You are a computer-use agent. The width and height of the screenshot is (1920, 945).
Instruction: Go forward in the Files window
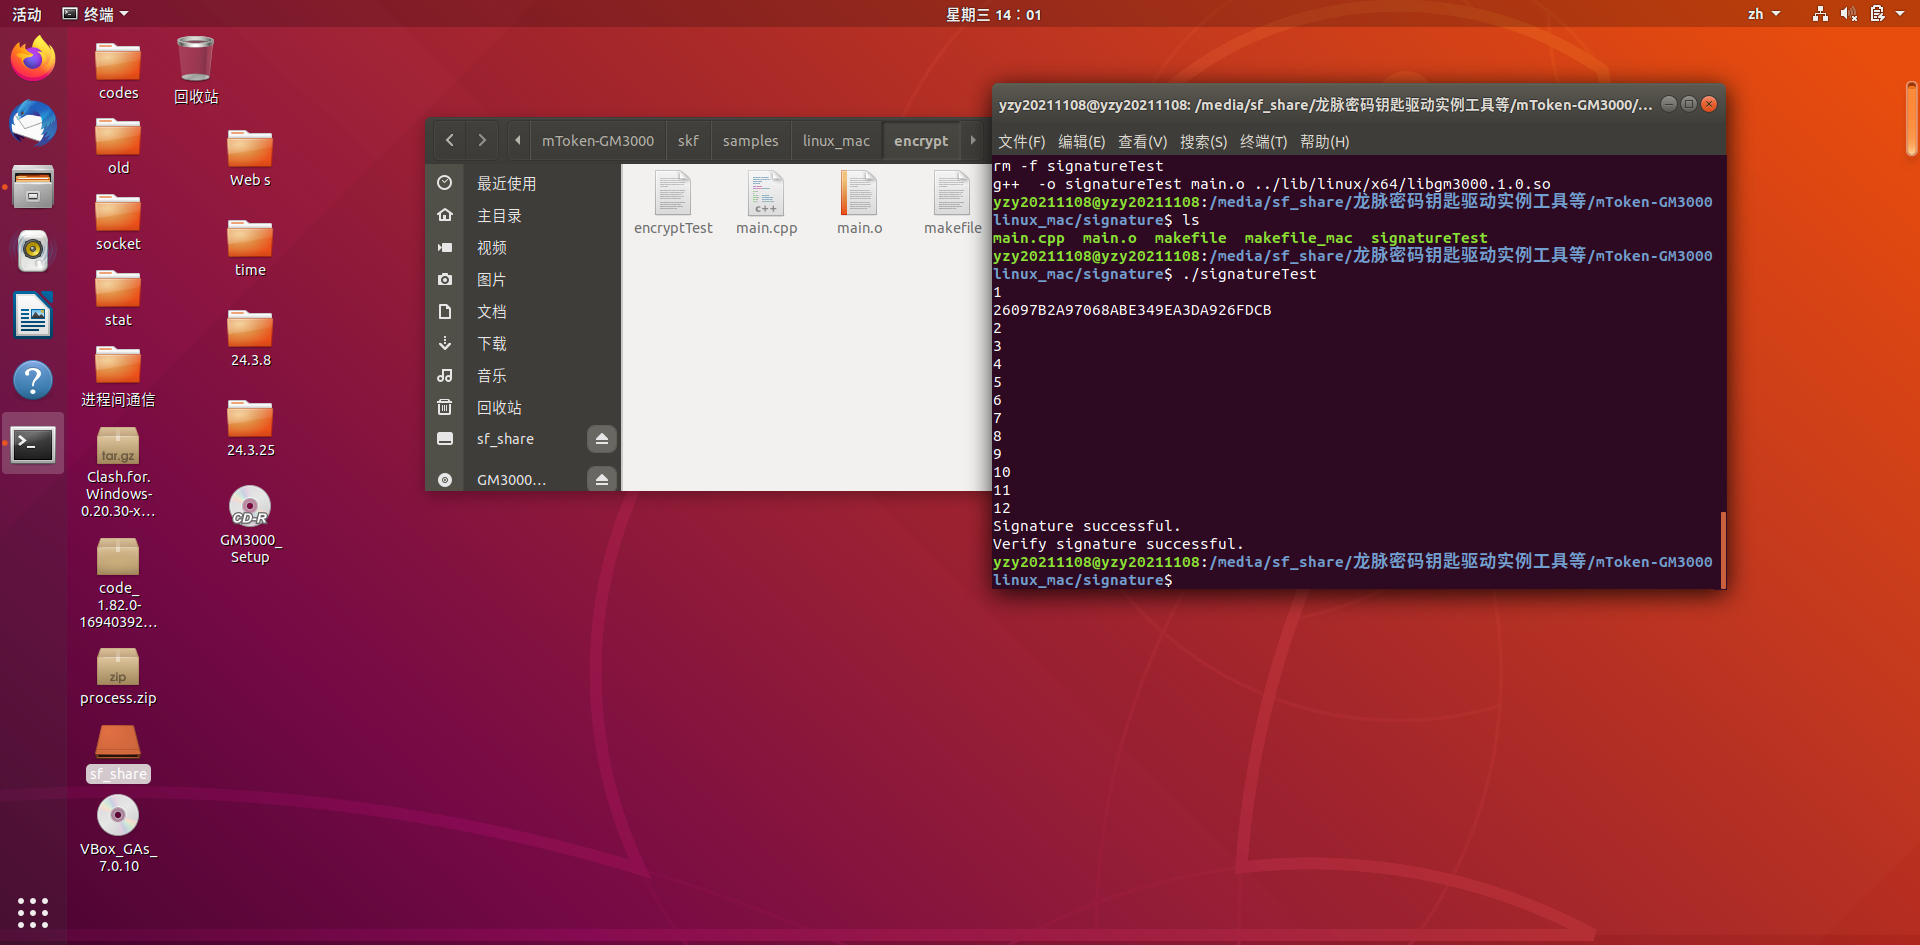482,140
